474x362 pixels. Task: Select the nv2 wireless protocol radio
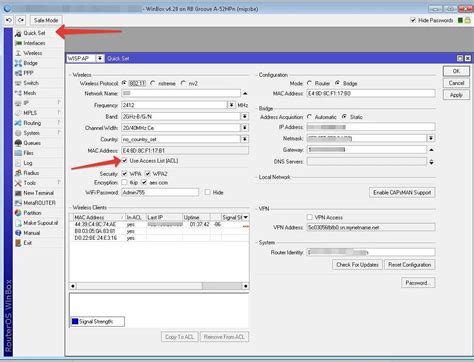click(x=183, y=83)
